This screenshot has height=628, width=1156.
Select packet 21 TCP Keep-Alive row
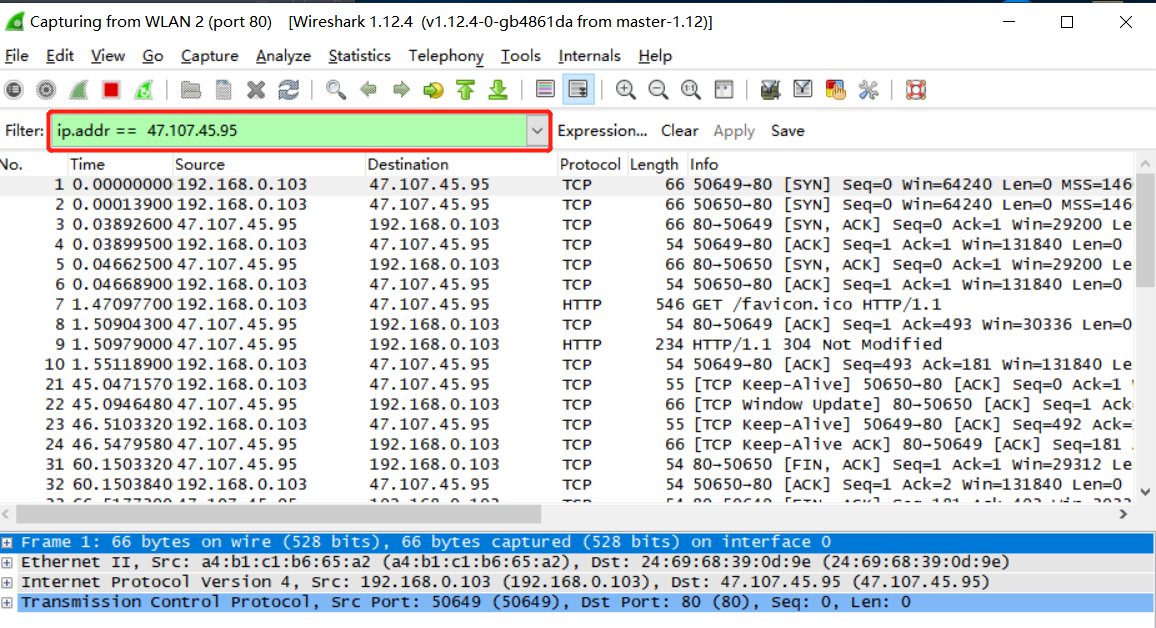coord(566,384)
